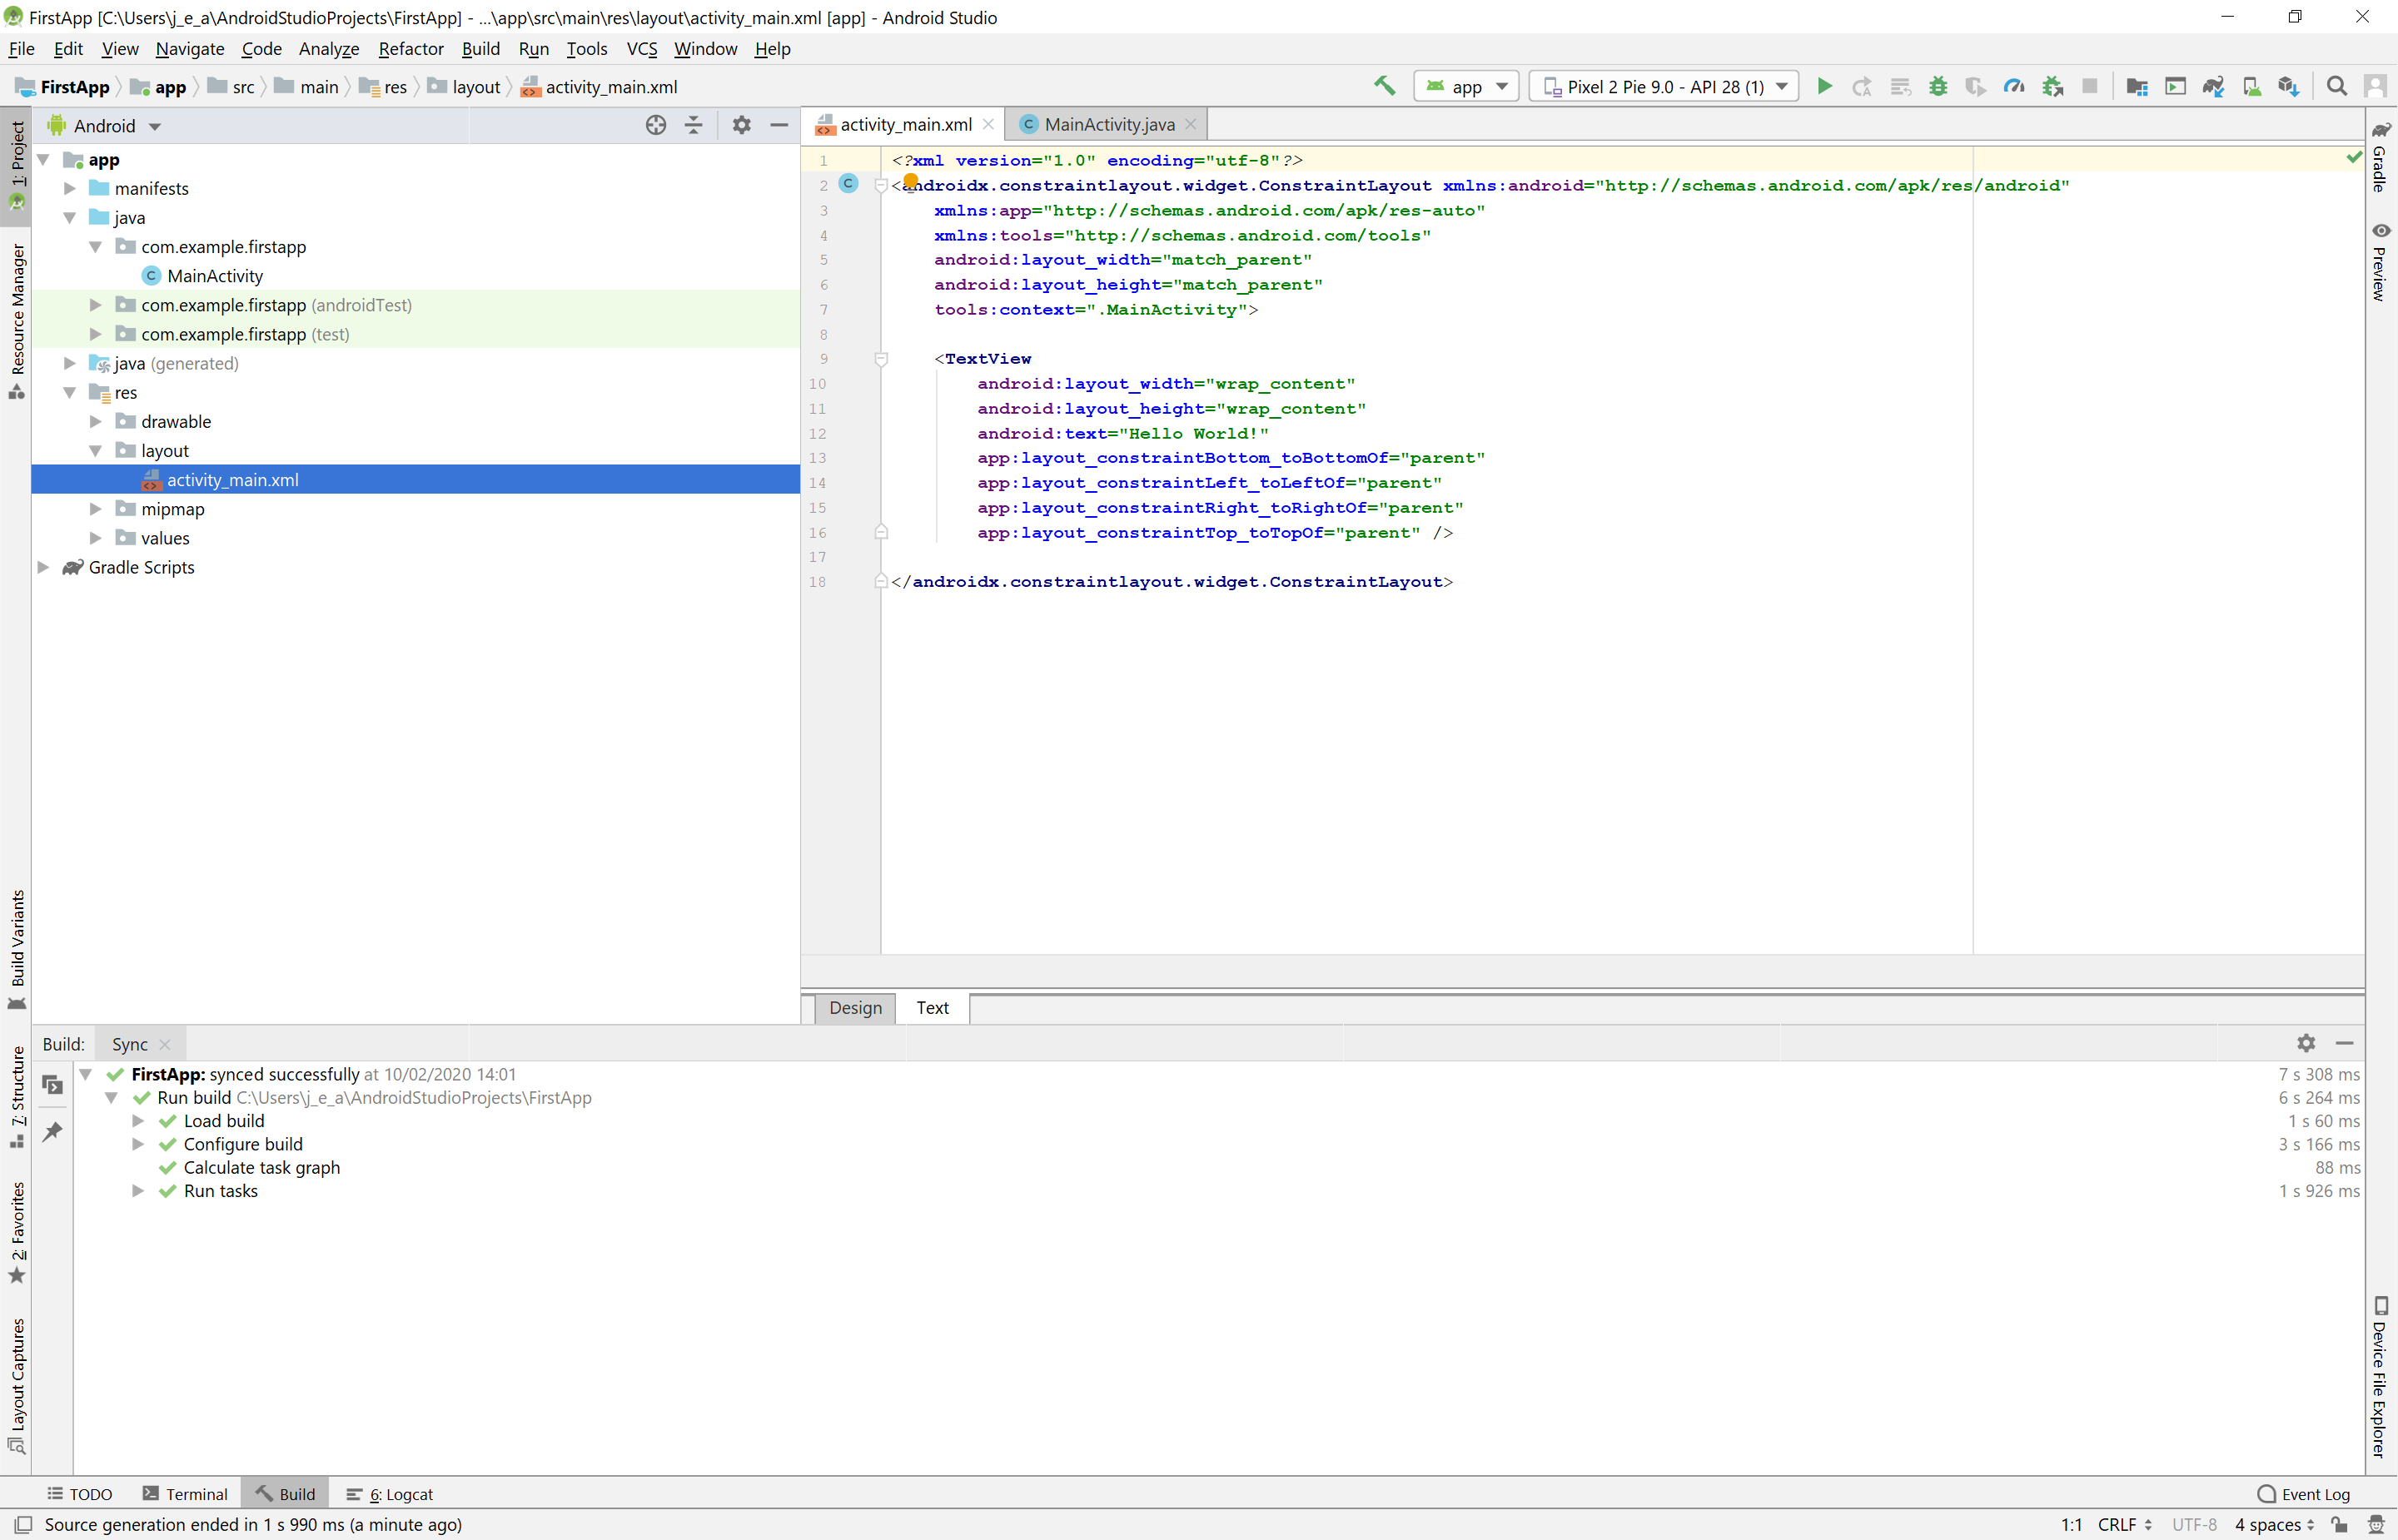
Task: Click Search Everywhere magnifier icon
Action: pos(2337,86)
